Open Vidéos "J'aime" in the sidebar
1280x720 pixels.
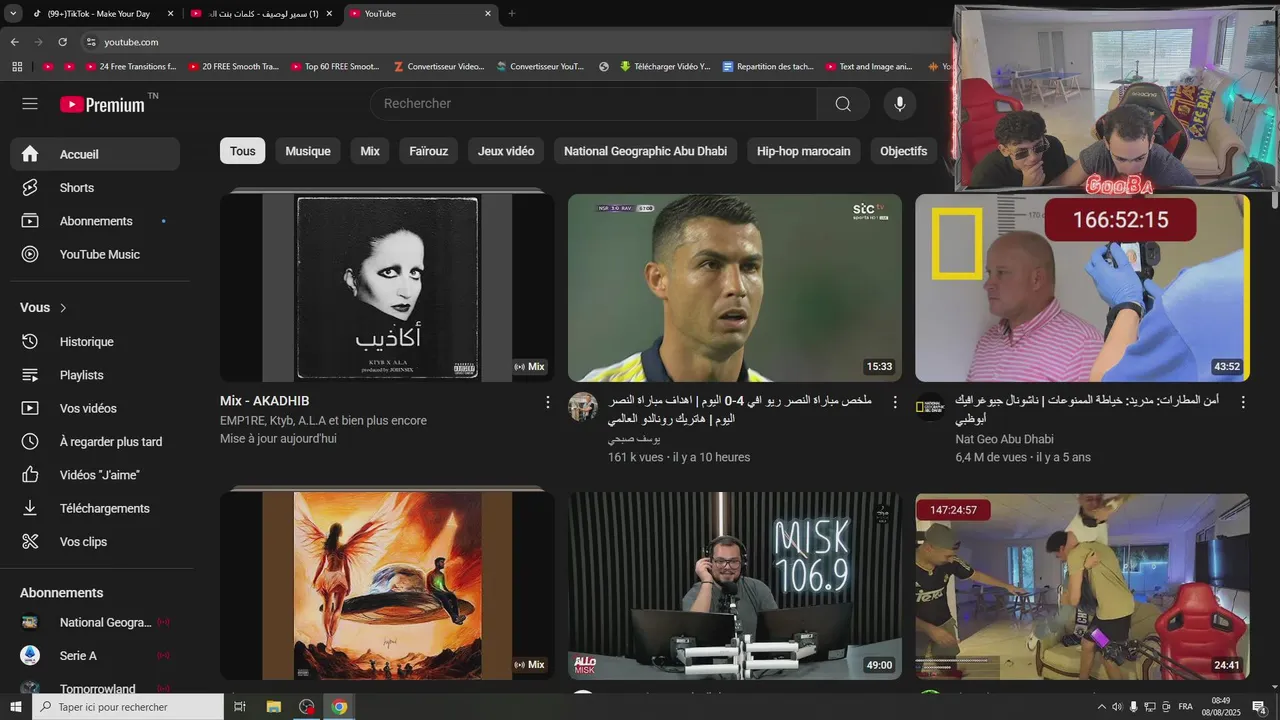point(95,475)
